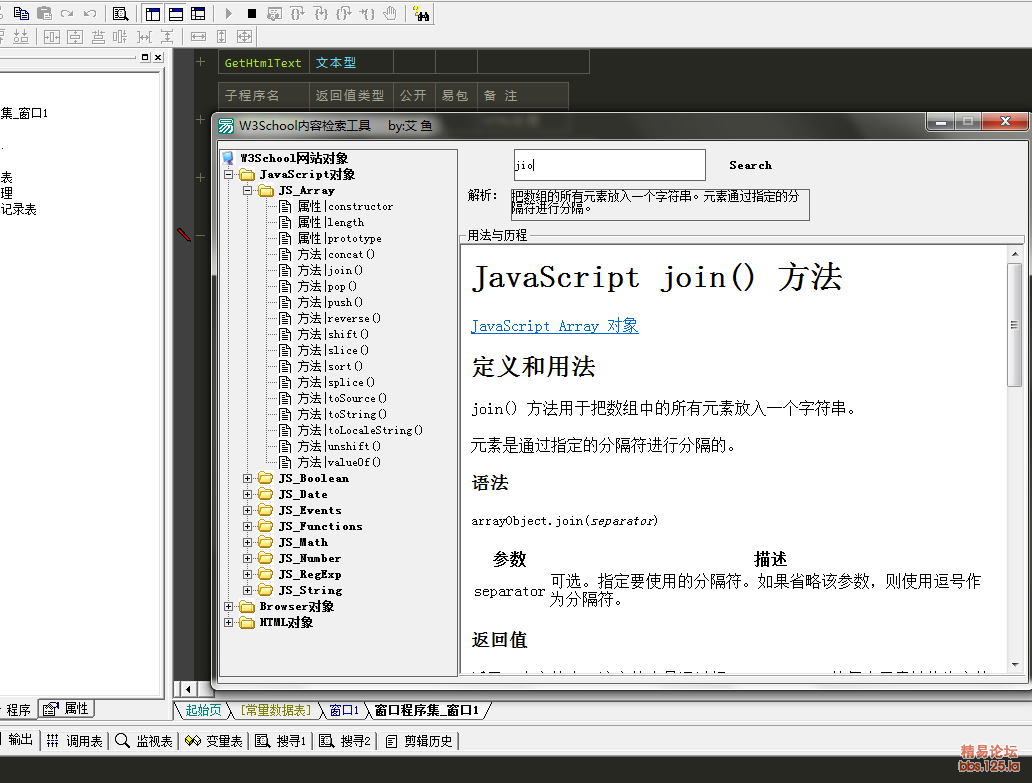Click the Redo arrow icon
The width and height of the screenshot is (1032, 783).
click(67, 13)
